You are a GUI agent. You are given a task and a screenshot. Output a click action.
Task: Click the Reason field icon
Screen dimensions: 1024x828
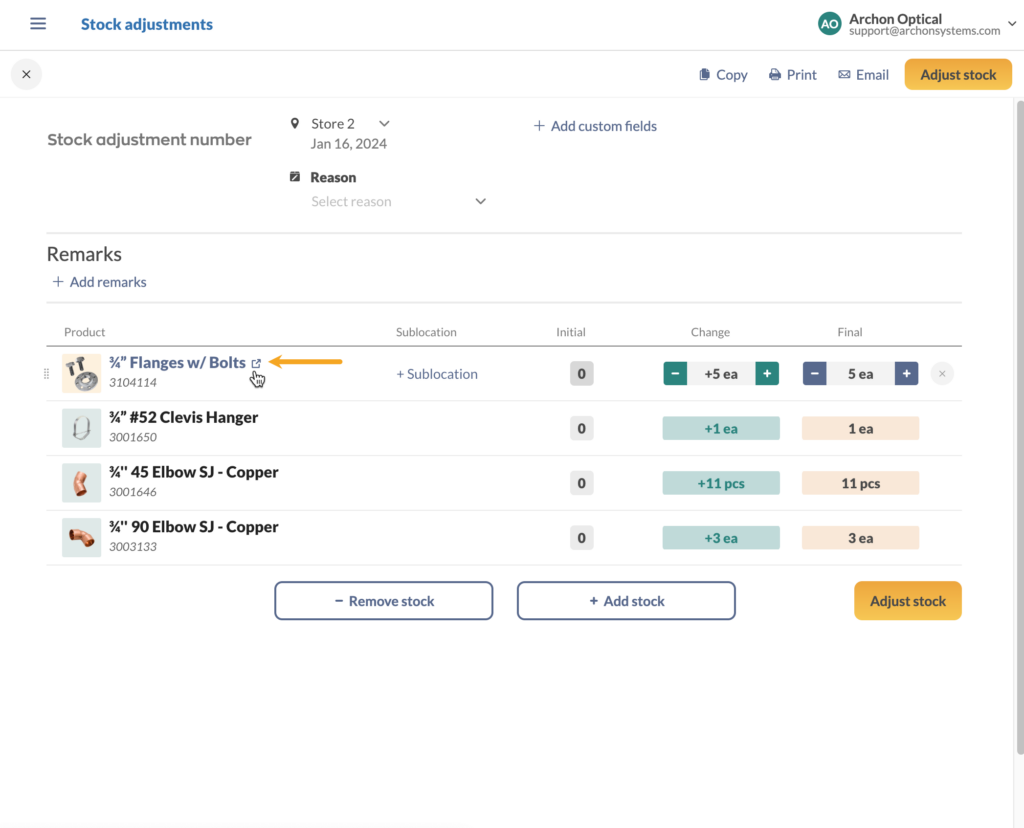coord(294,176)
